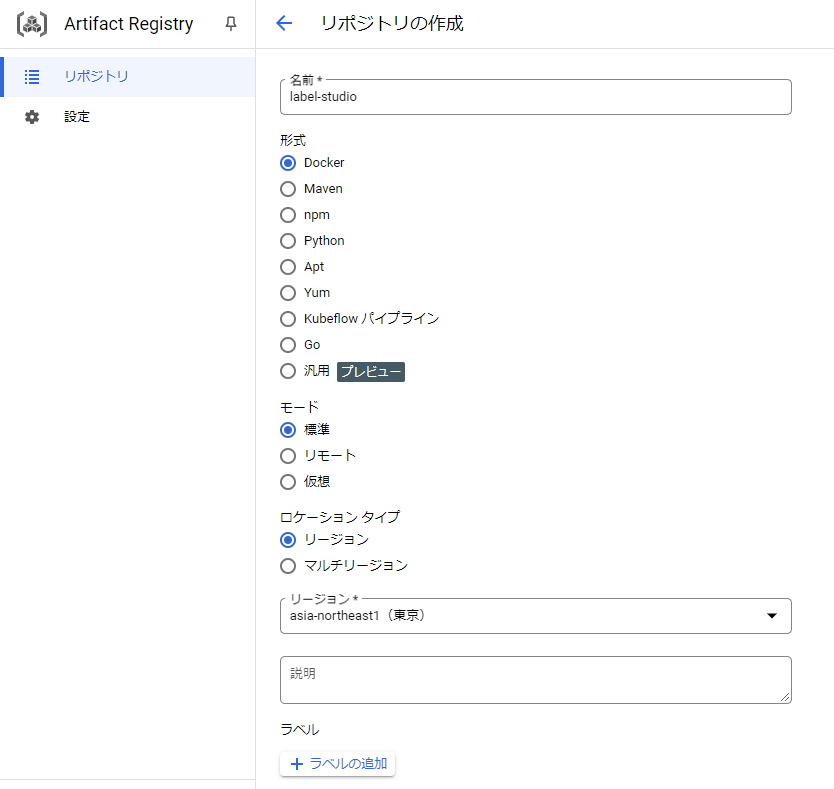Choose 標準 mode radio button
Screen dimensions: 834x789
(288, 430)
